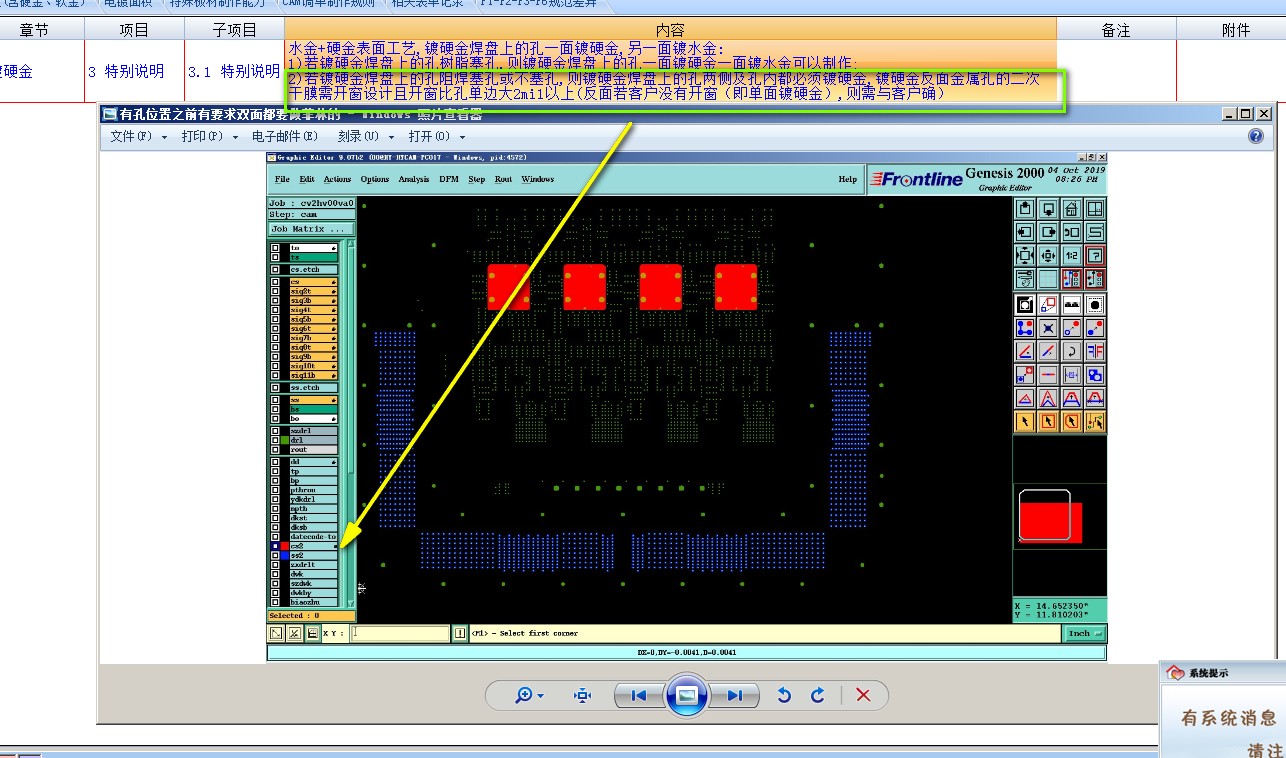Screen dimensions: 1286x758
Task: Open Genesis Actions menu
Action: 337,179
